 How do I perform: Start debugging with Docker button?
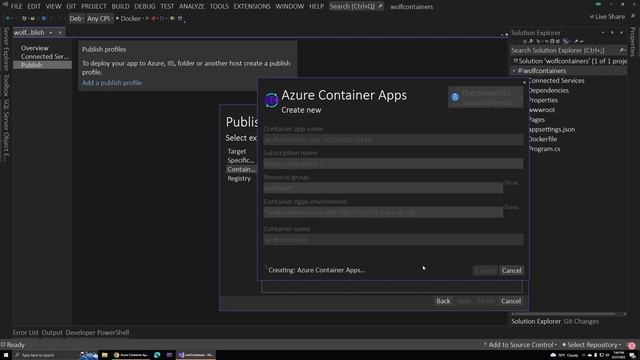click(x=129, y=18)
